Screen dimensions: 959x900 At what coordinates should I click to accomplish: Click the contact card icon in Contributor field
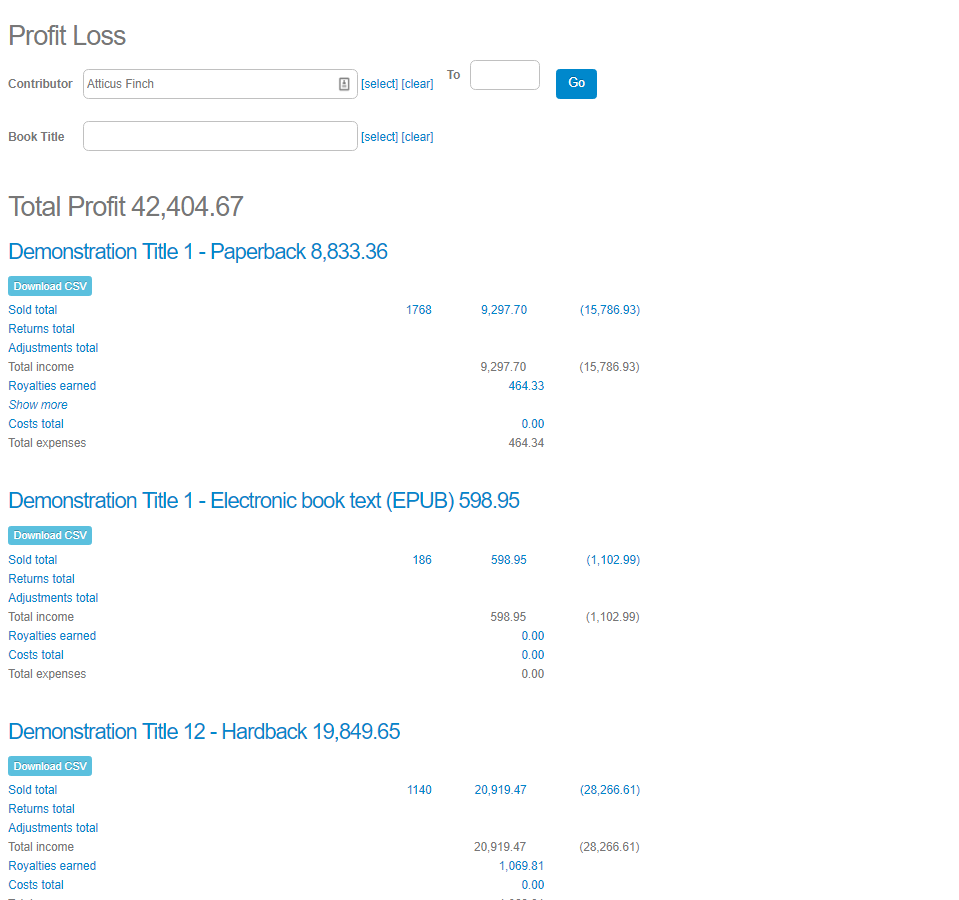344,84
